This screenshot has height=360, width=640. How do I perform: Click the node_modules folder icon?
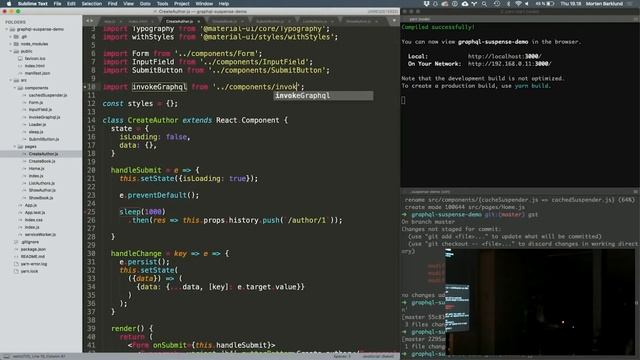click(16, 44)
